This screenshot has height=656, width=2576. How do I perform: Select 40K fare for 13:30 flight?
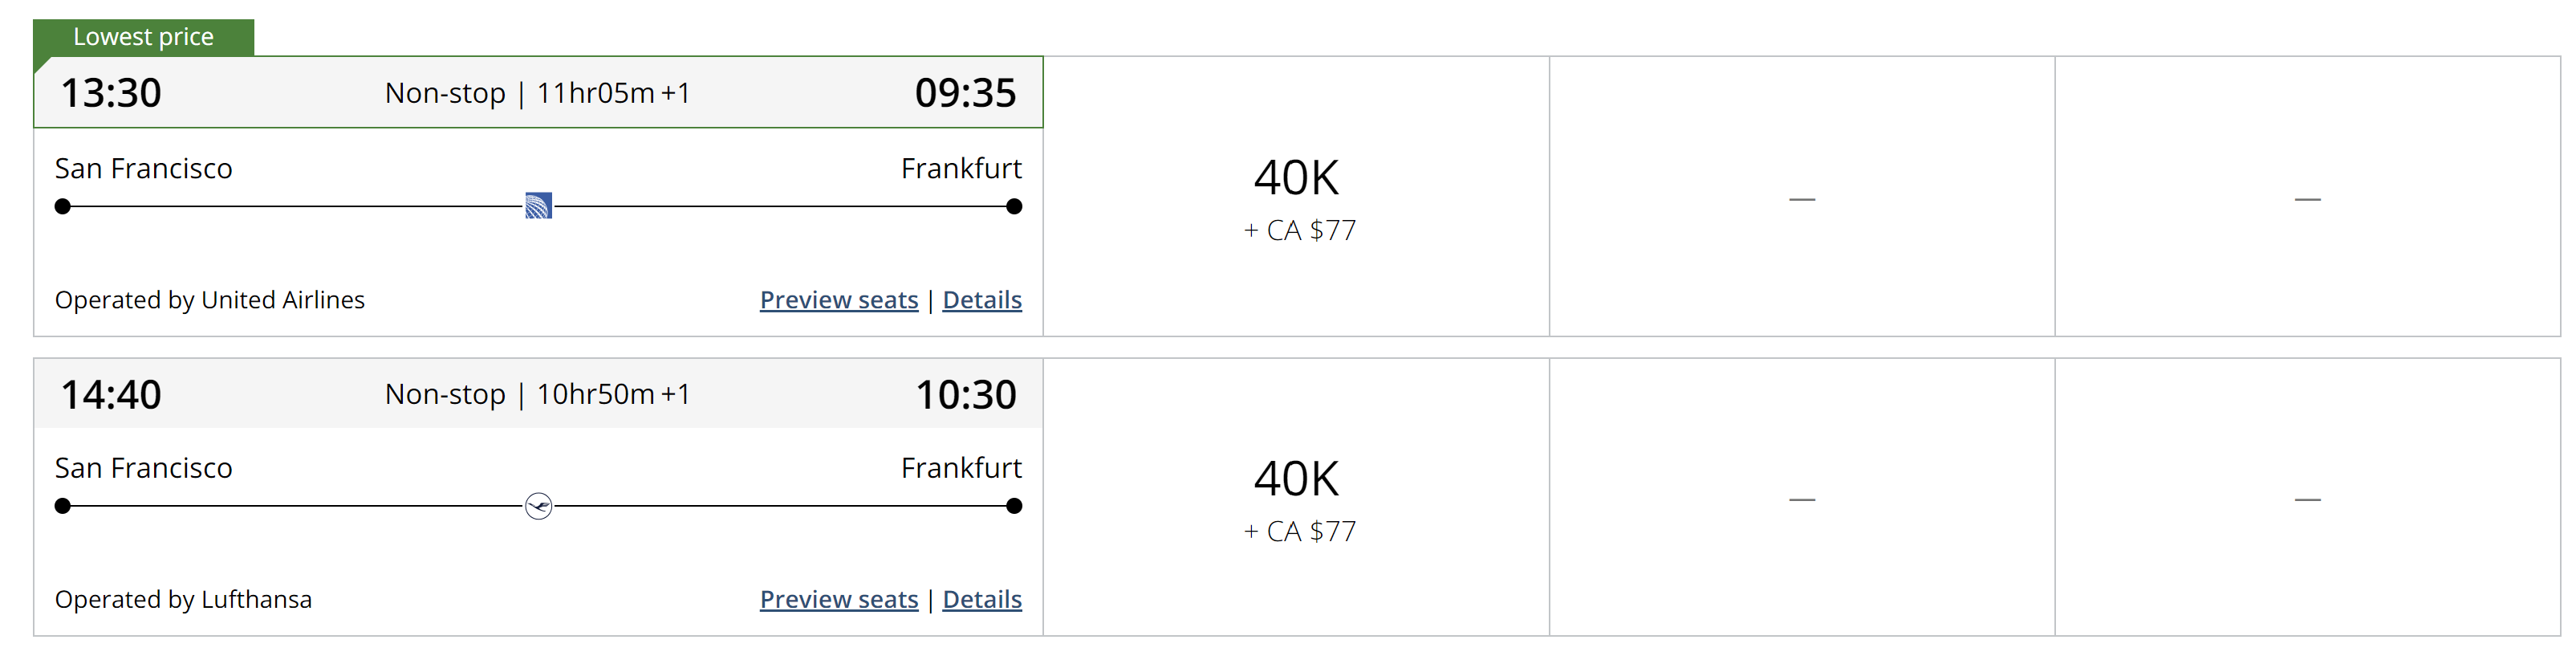1296,197
